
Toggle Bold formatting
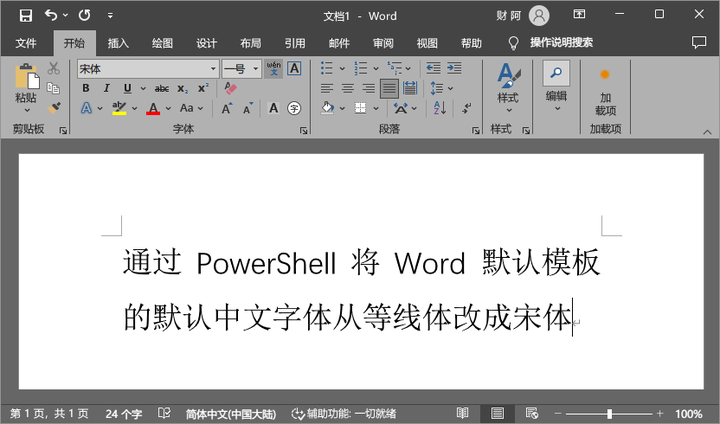click(x=86, y=88)
